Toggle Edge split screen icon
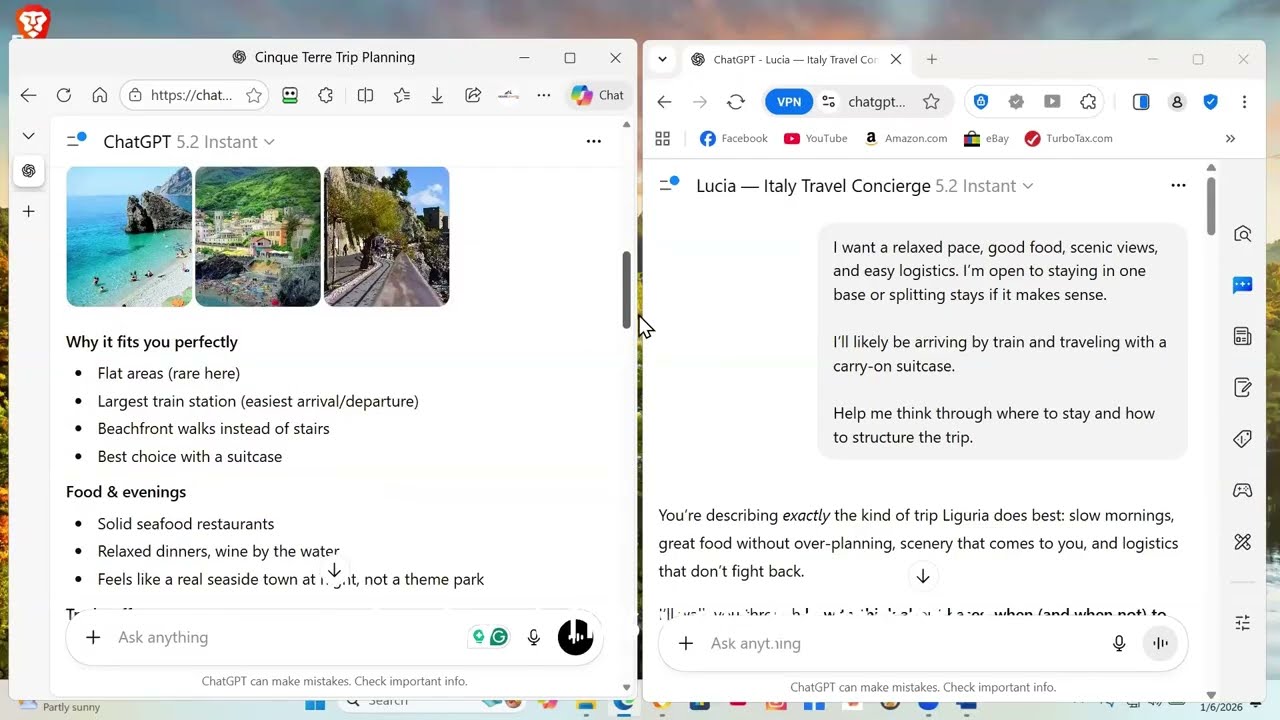 pyautogui.click(x=365, y=95)
